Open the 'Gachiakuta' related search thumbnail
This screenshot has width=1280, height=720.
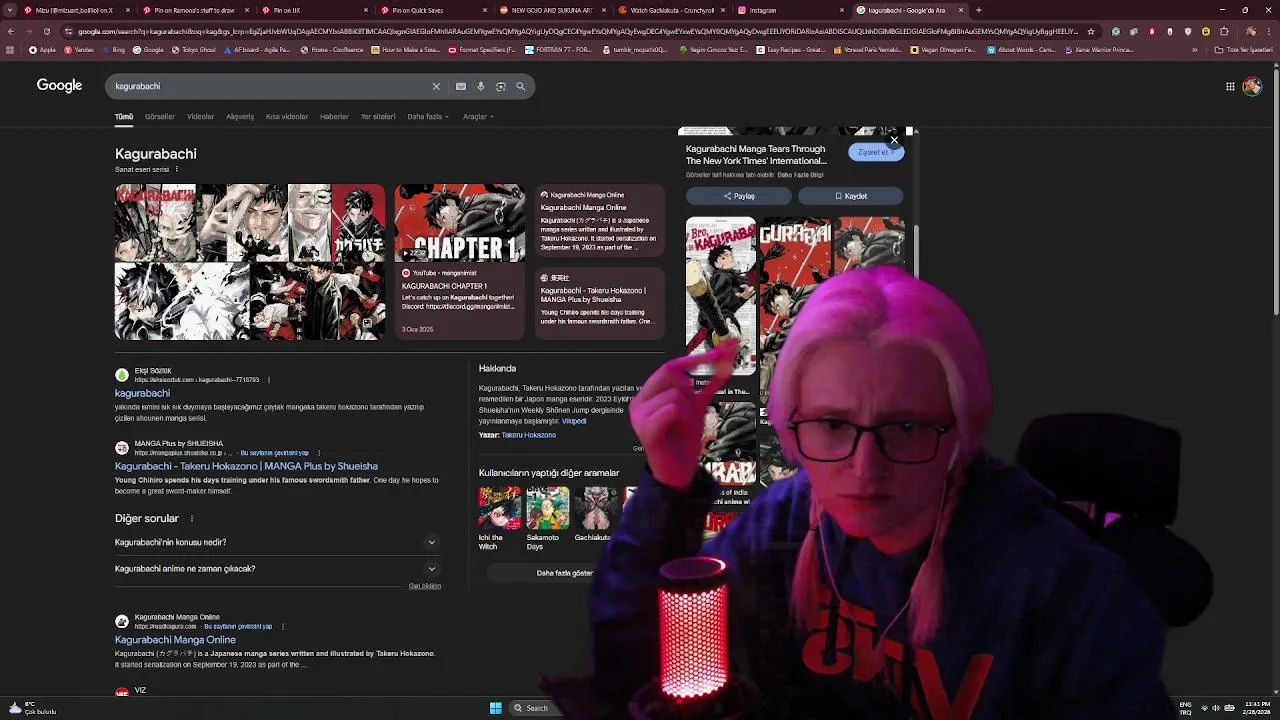[596, 508]
